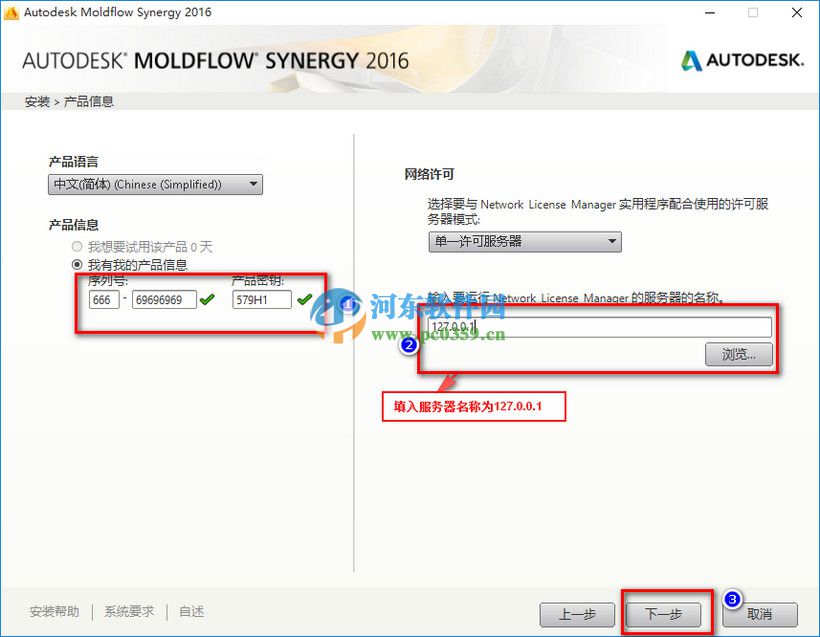Click the numbered badge next to the server field
The height and width of the screenshot is (637, 820).
pos(407,345)
